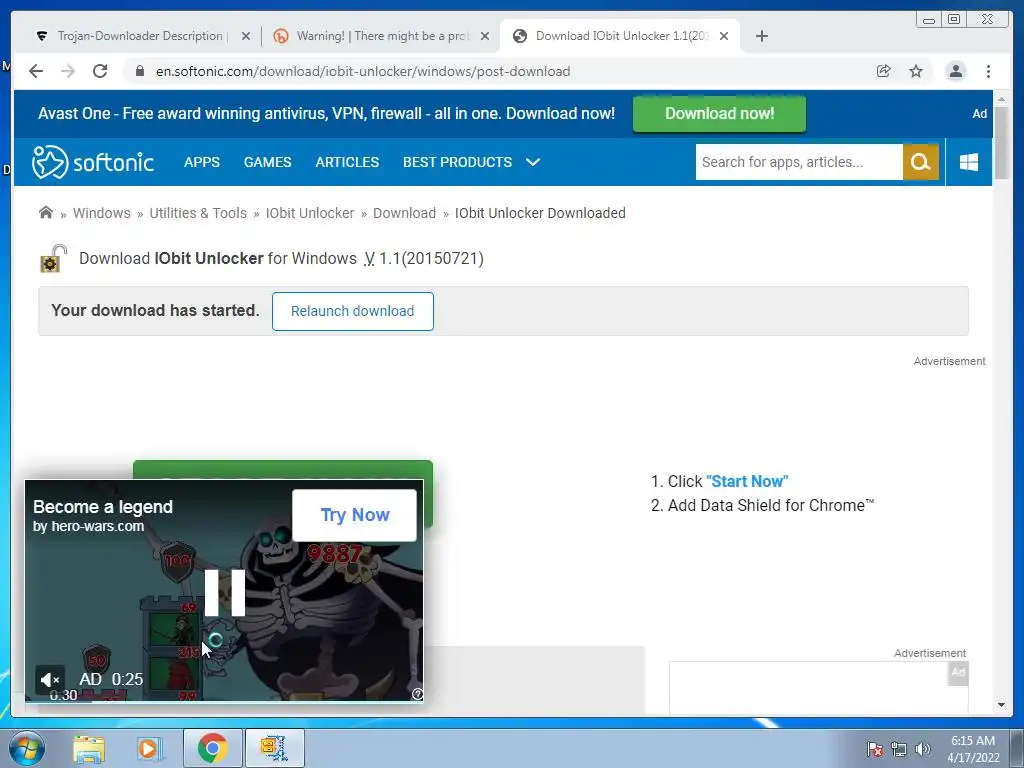Share this page via address bar icon
Image resolution: width=1024 pixels, height=768 pixels.
pos(884,71)
